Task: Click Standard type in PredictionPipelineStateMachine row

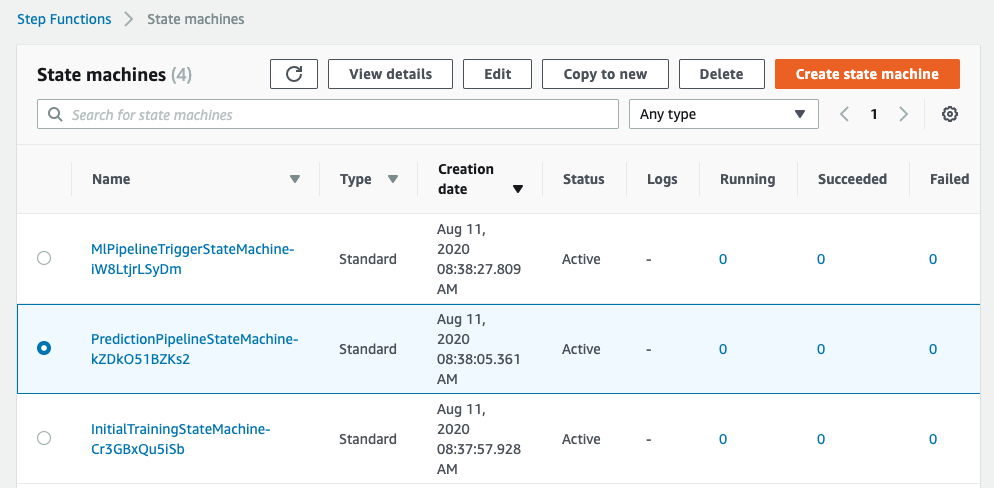Action: [x=368, y=349]
